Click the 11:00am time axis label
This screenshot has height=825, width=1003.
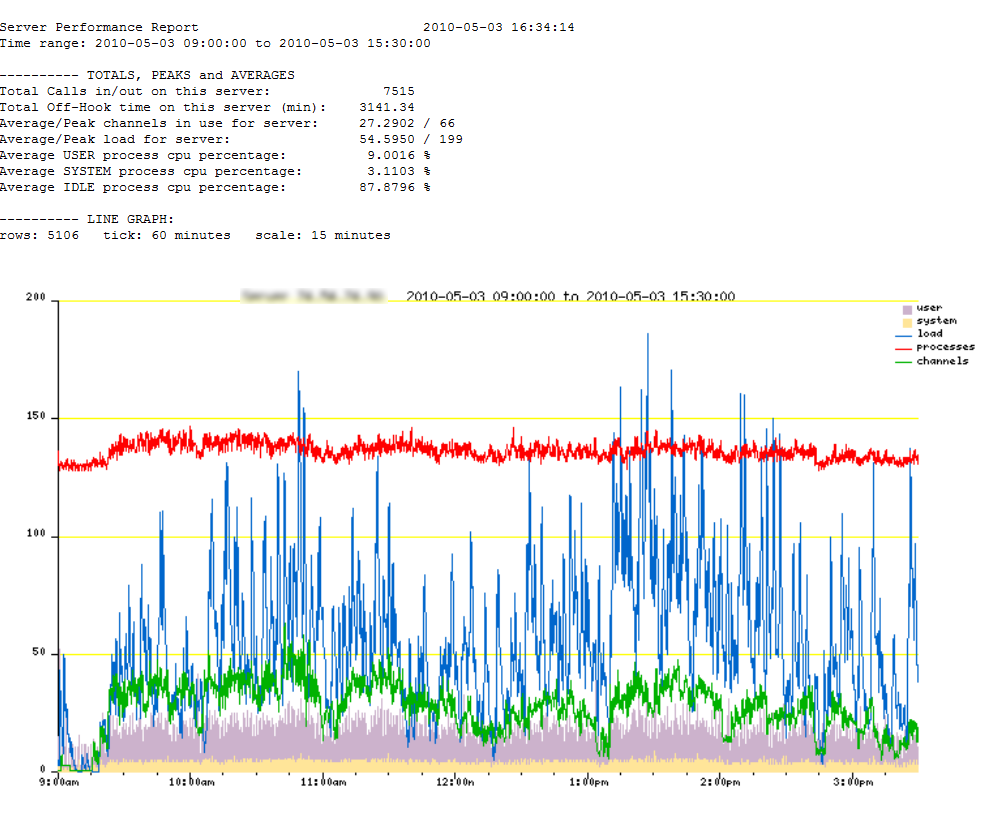323,782
